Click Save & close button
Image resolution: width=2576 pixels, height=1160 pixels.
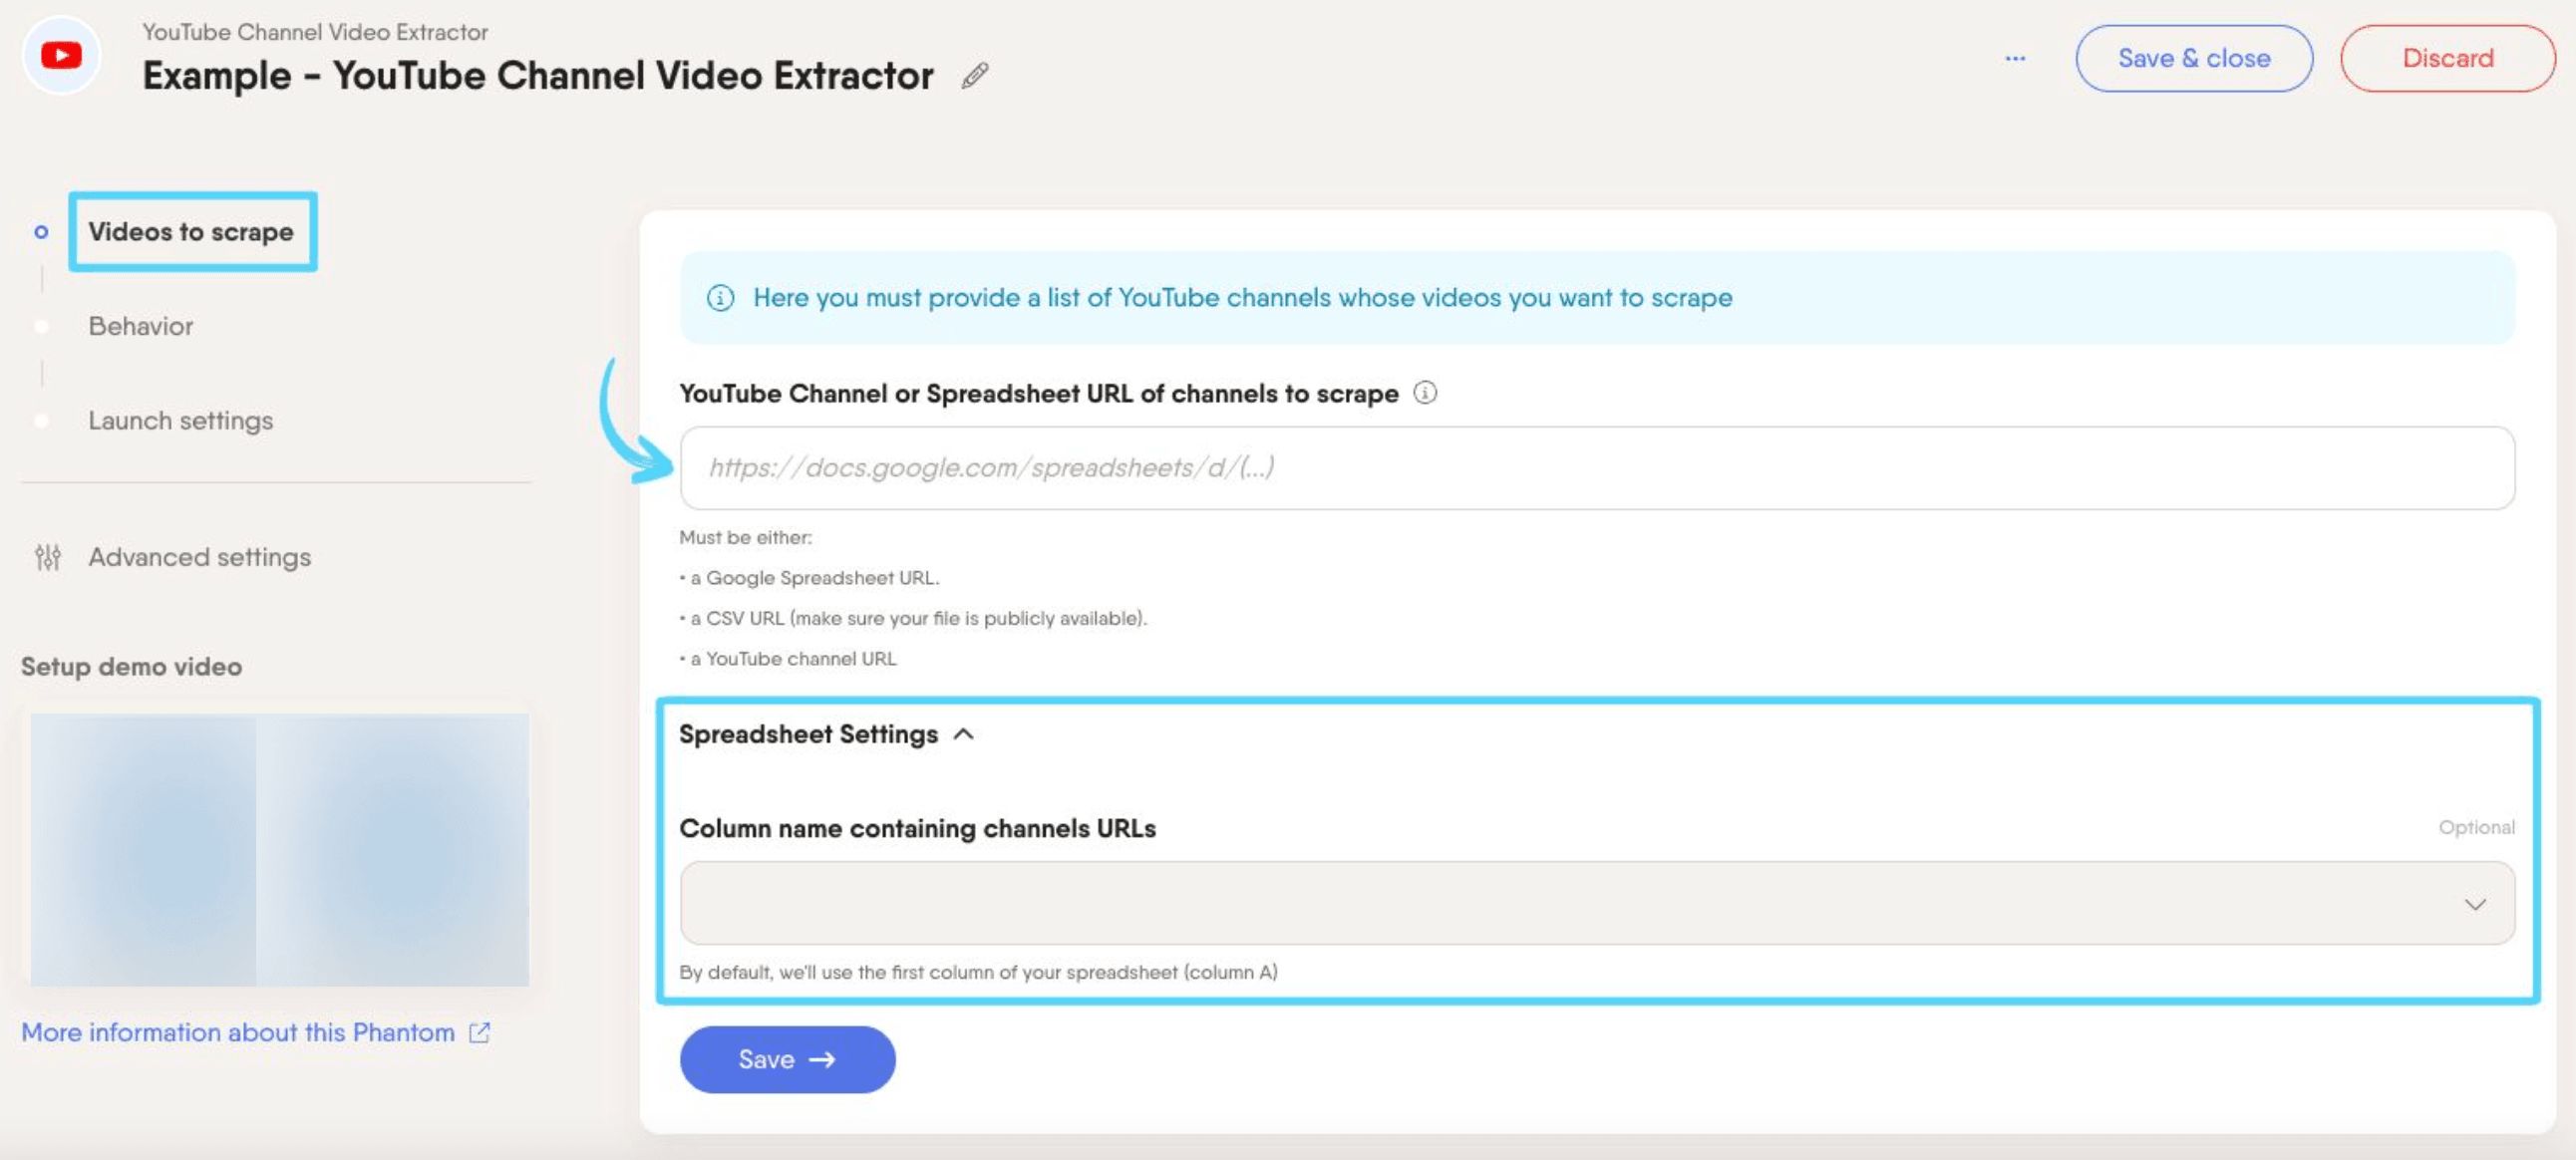[2194, 58]
